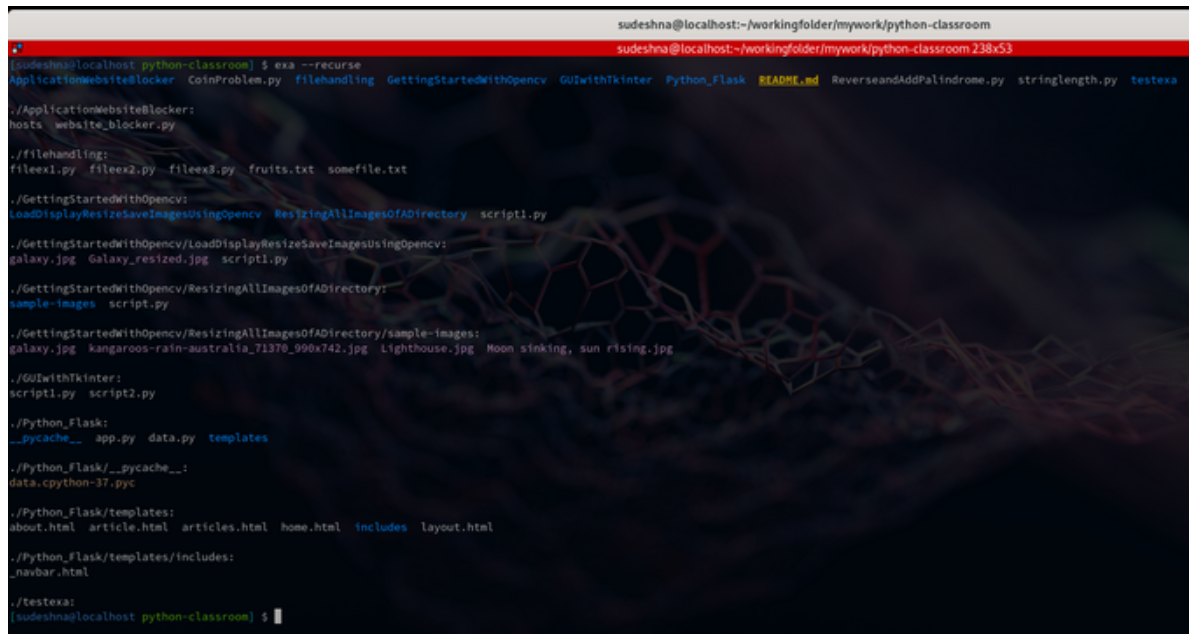The height and width of the screenshot is (636, 1195).
Task: Select 'data.py' file name
Action: (171, 439)
